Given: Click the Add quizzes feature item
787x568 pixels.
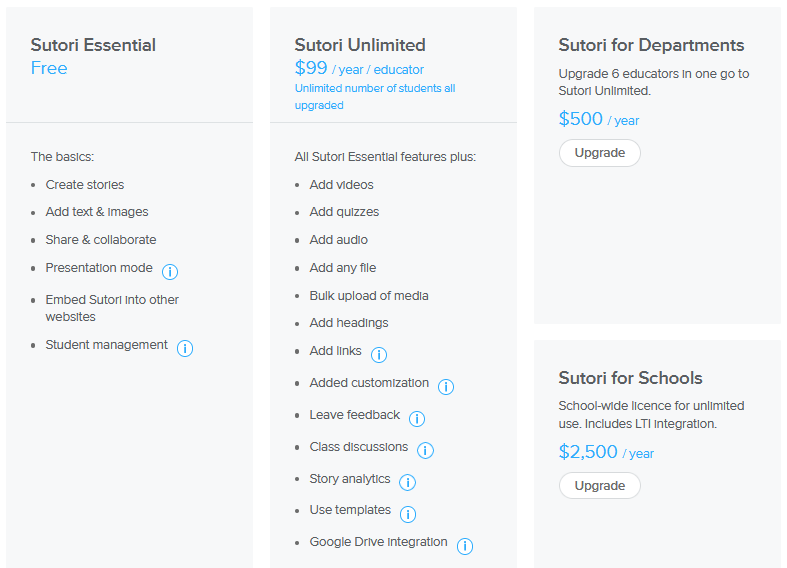Looking at the screenshot, I should 344,212.
